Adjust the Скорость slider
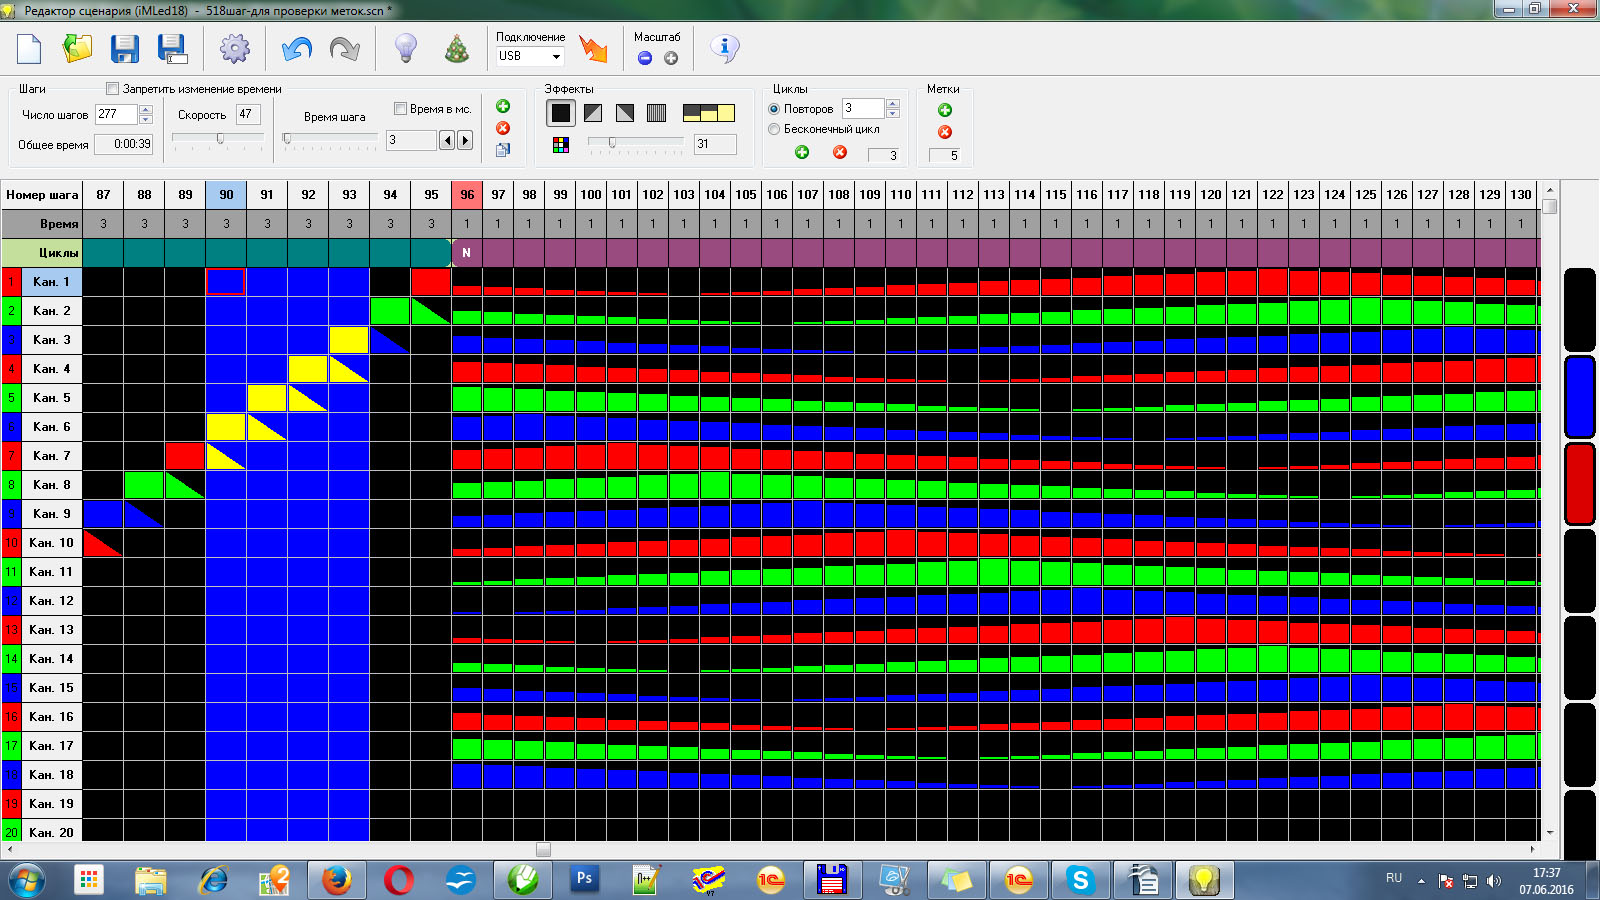The image size is (1600, 900). (219, 139)
